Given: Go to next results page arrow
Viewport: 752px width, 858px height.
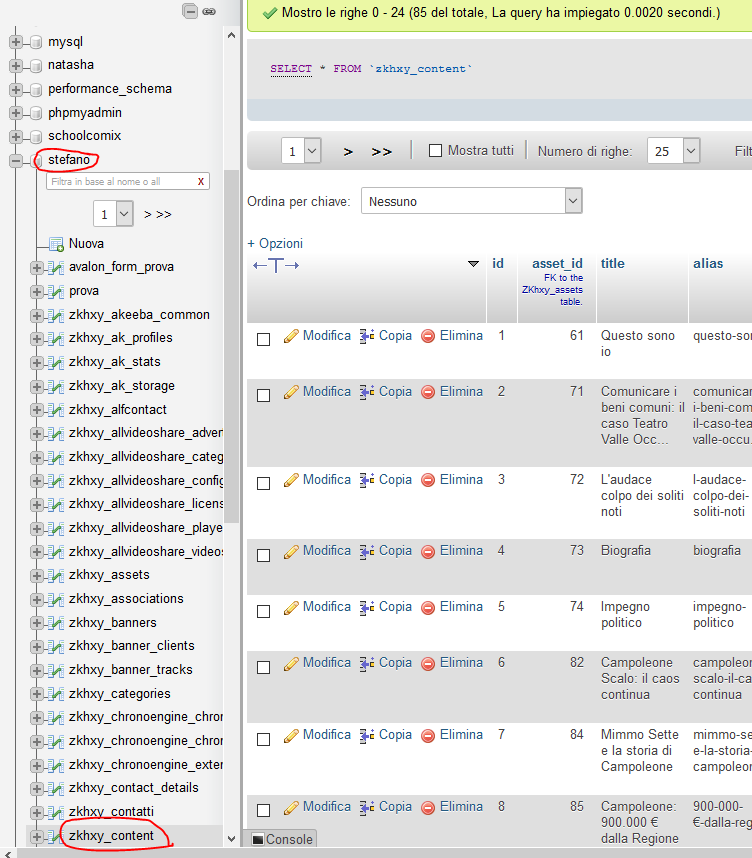Looking at the screenshot, I should click(348, 152).
